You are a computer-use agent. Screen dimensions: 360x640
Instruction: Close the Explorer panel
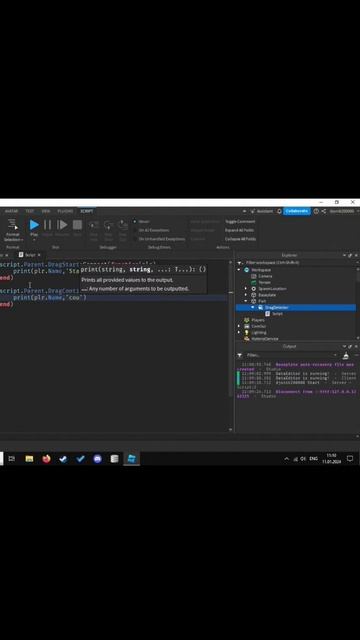tap(356, 255)
